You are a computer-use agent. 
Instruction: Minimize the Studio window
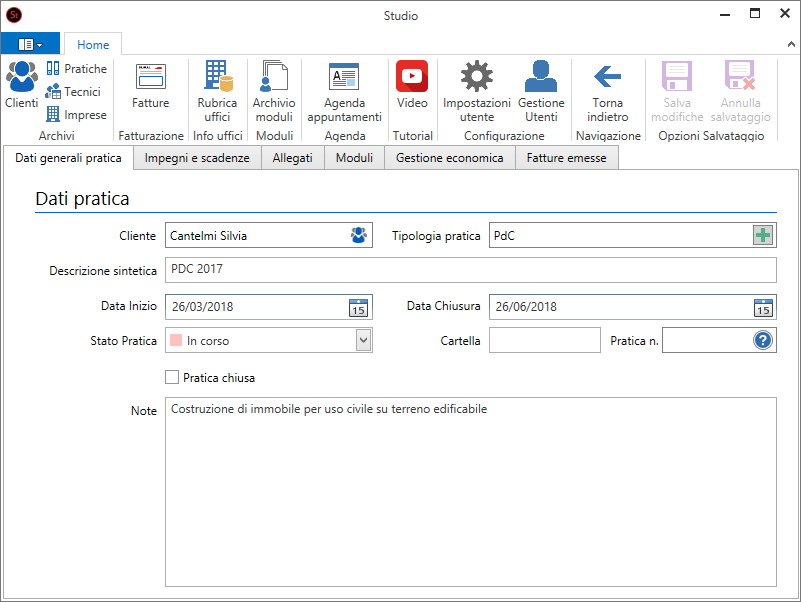click(725, 14)
